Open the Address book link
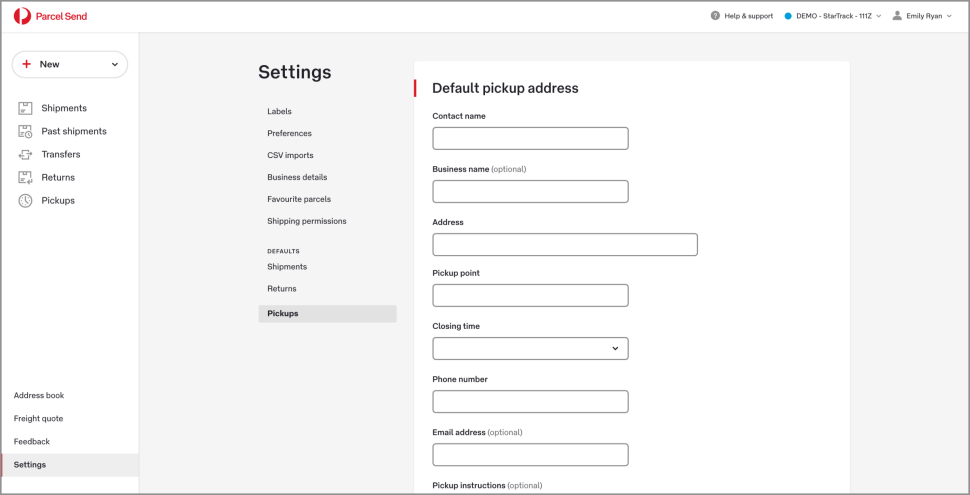The height and width of the screenshot is (495, 970). (39, 395)
